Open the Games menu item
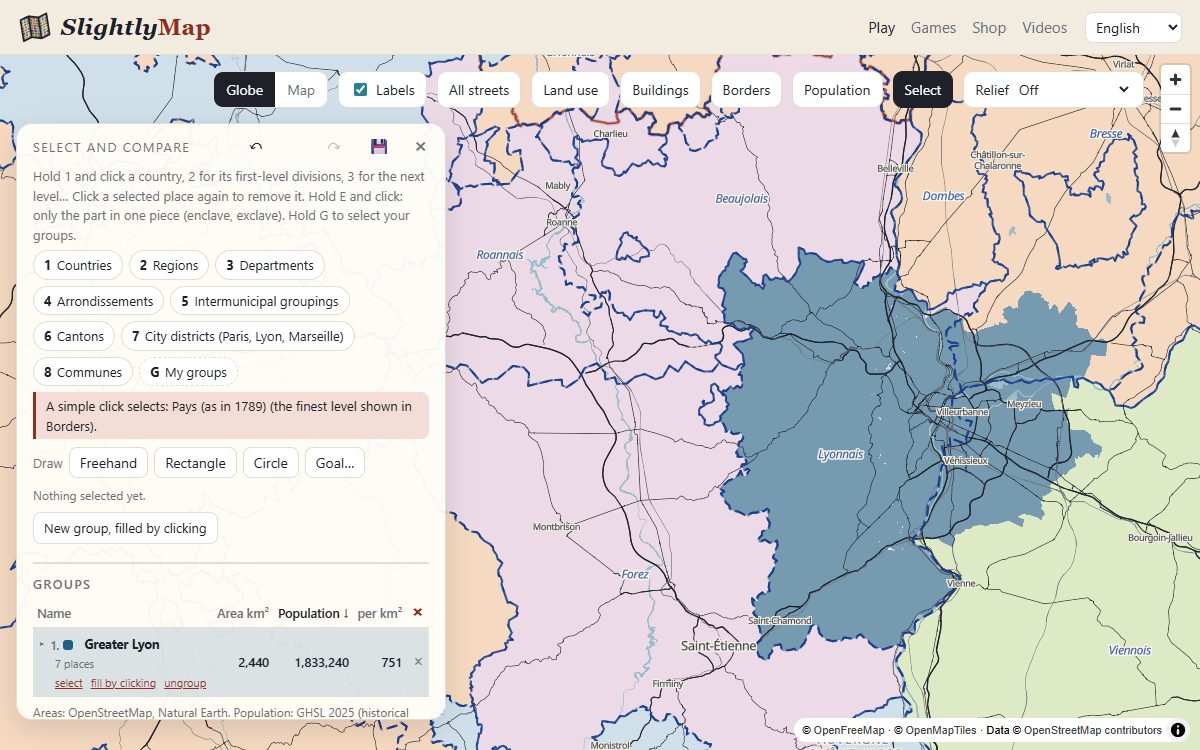 click(x=933, y=28)
